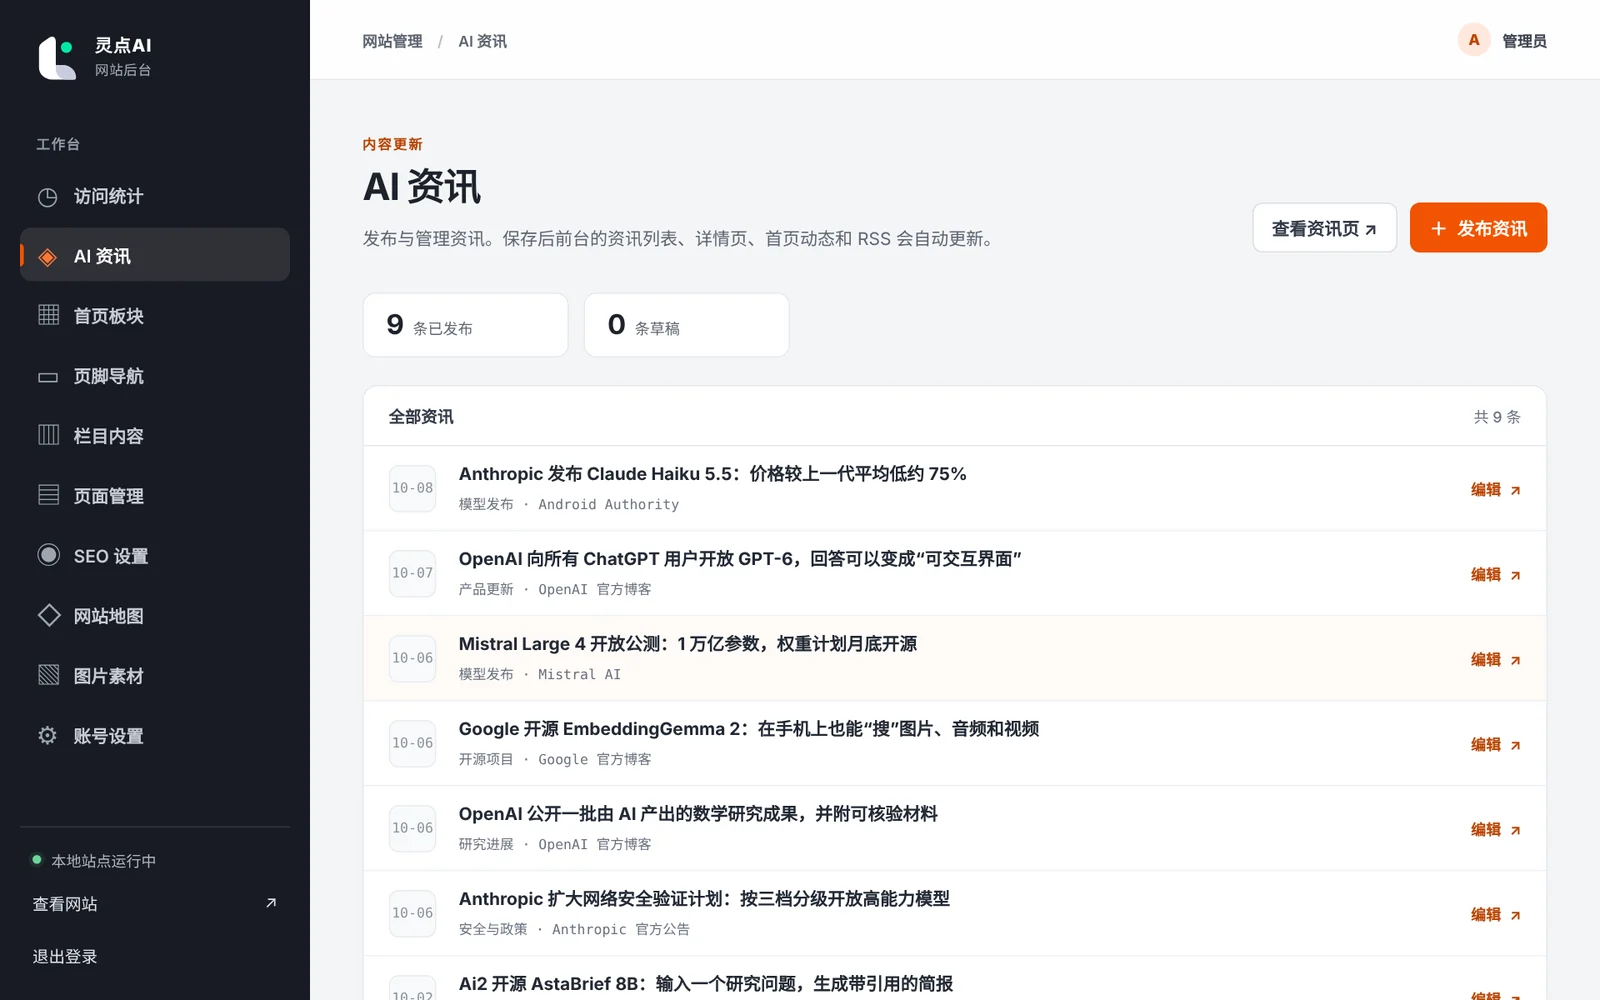The height and width of the screenshot is (1000, 1600).
Task: Open the Ai2 开源 AstaBrief 8B title
Action: point(706,984)
